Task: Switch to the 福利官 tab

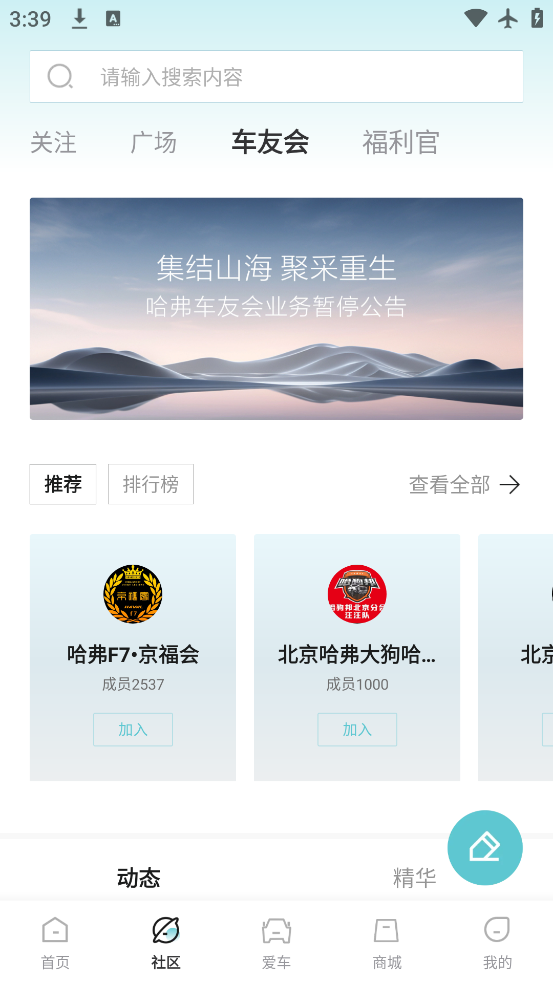Action: point(401,143)
